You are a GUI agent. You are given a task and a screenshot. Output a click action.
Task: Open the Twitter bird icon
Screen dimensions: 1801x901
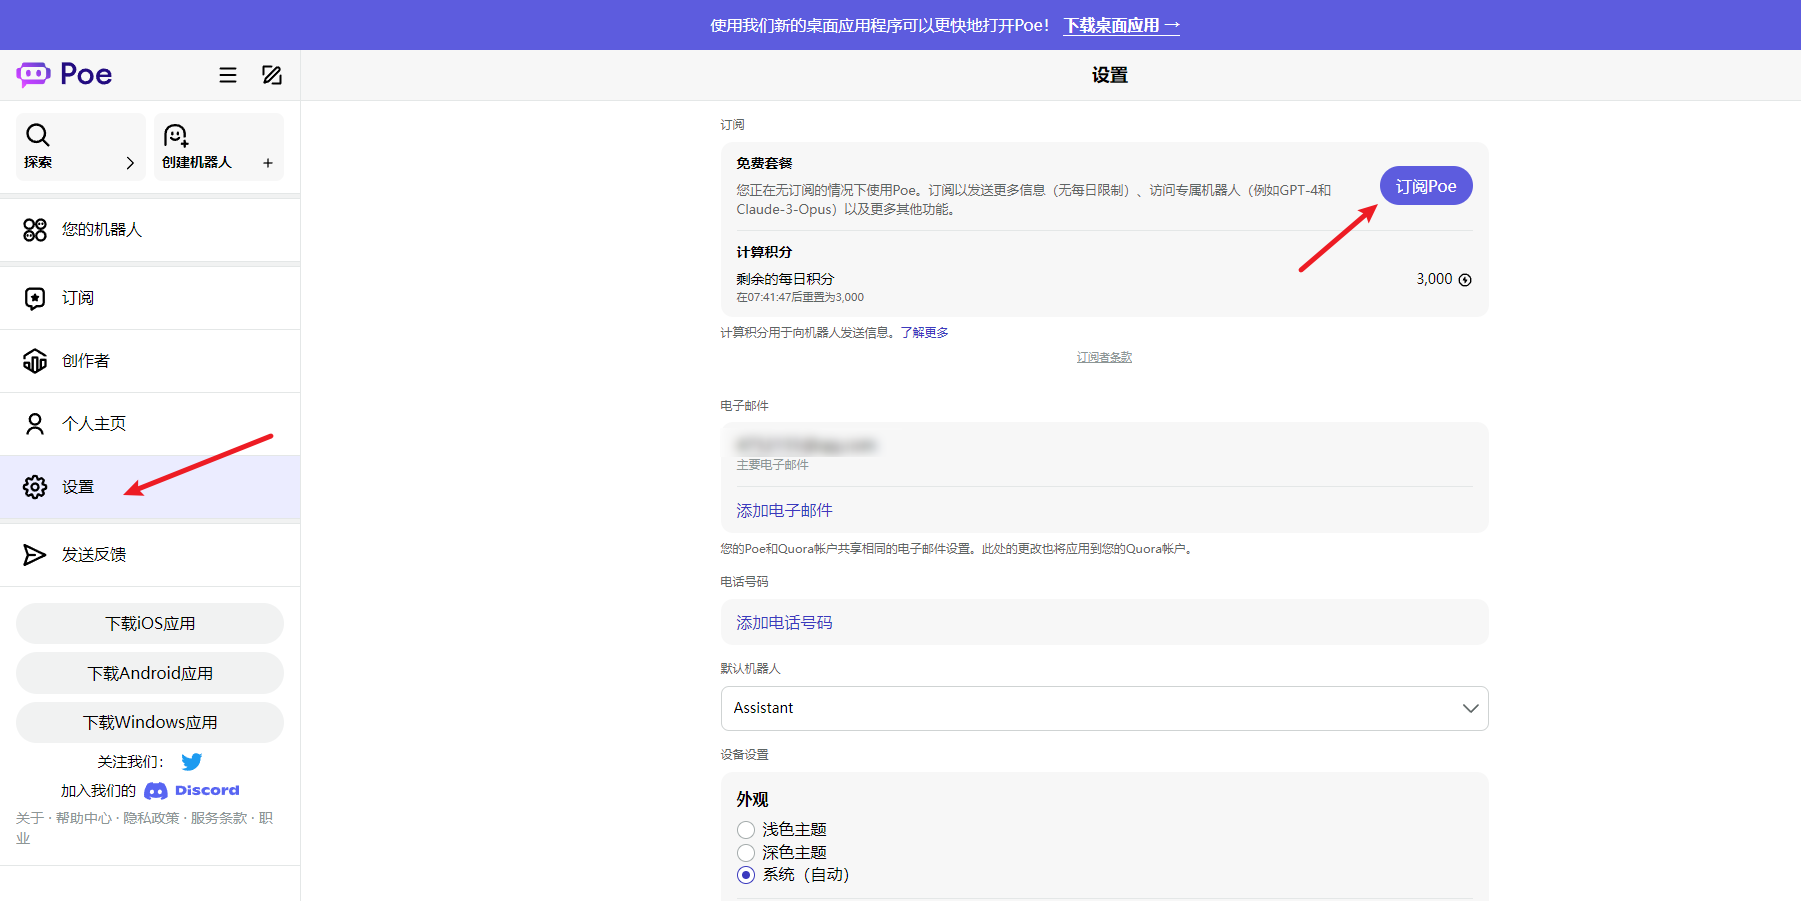click(x=192, y=762)
